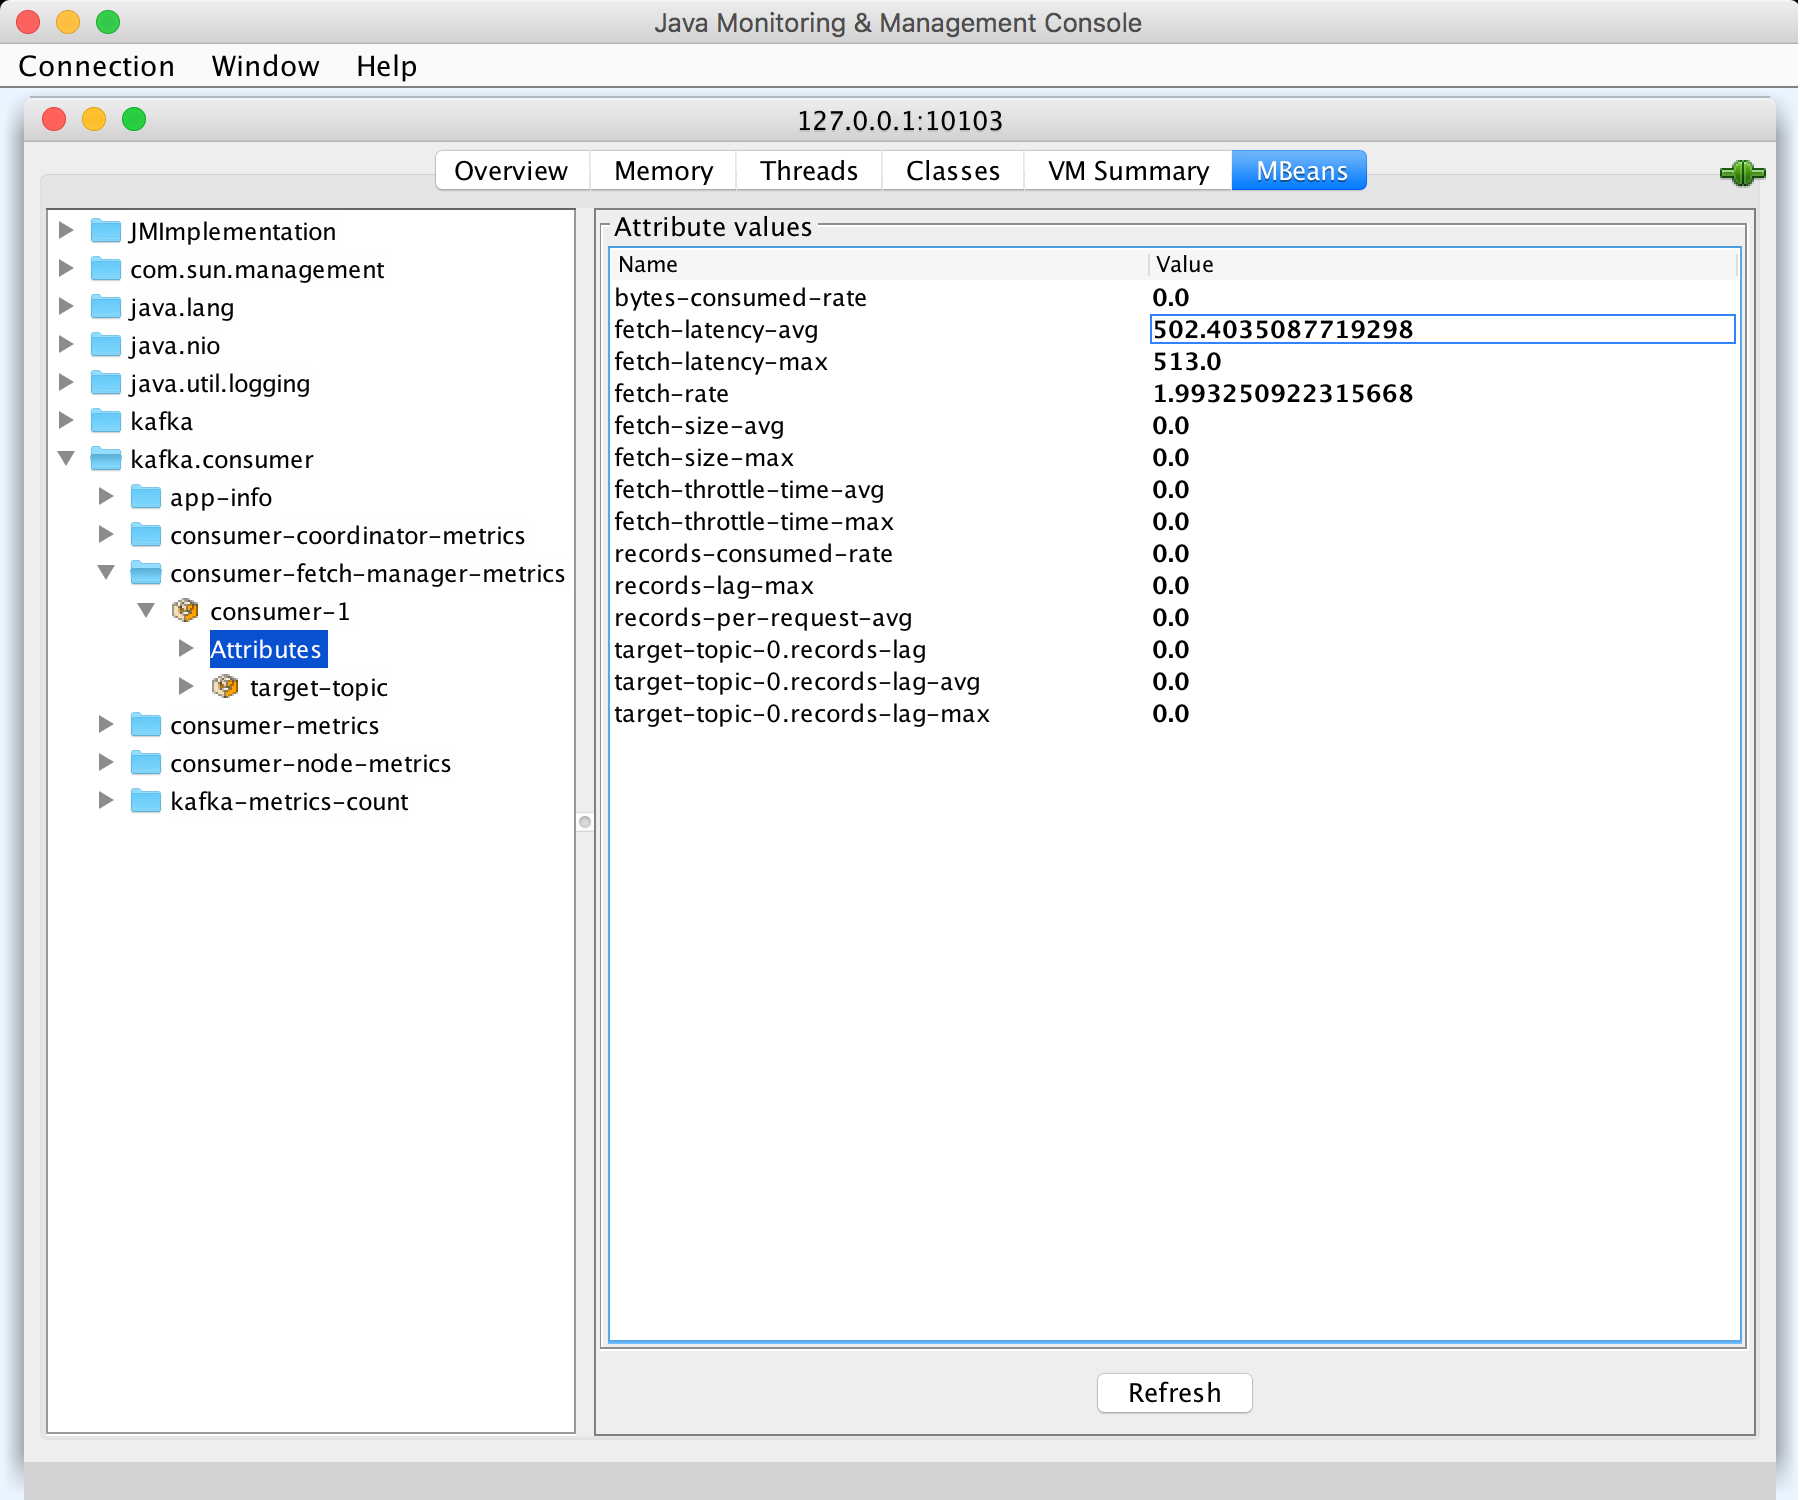1800x1500 pixels.
Task: Expand the java.nio tree node
Action: pyautogui.click(x=66, y=344)
